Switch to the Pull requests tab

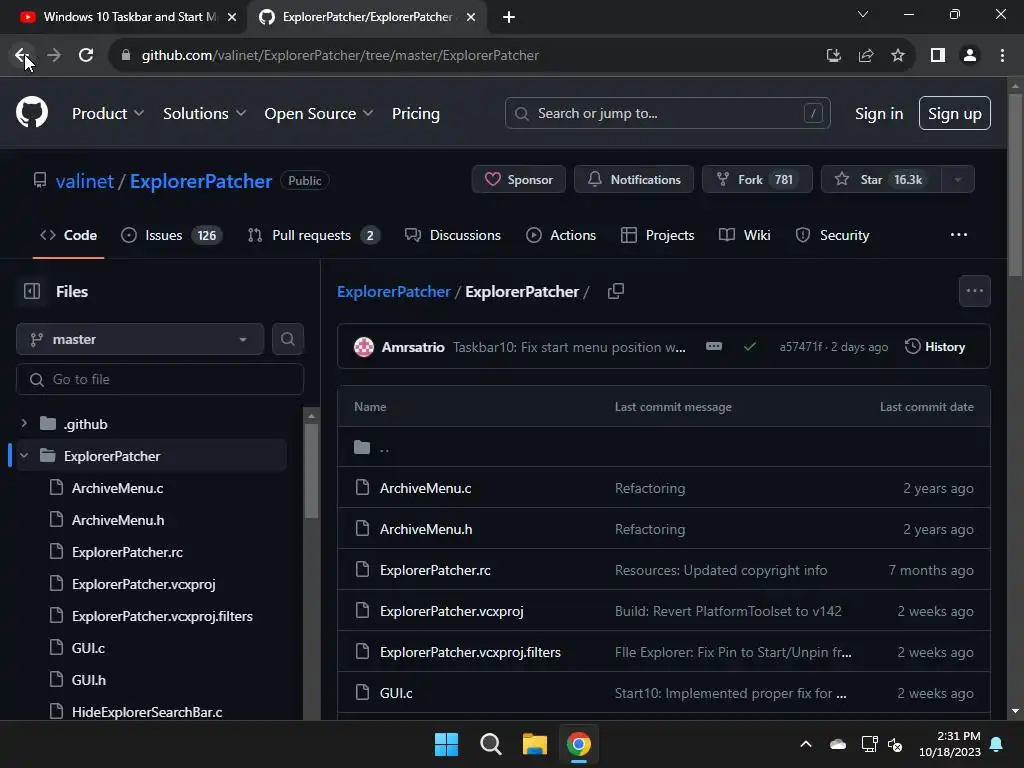pyautogui.click(x=313, y=235)
